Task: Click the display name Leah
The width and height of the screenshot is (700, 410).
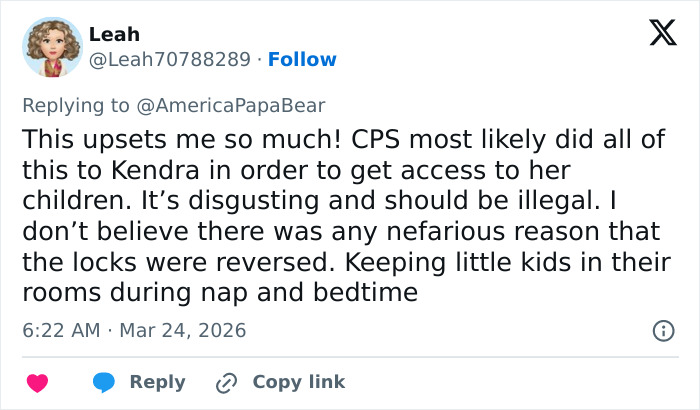Action: (114, 34)
